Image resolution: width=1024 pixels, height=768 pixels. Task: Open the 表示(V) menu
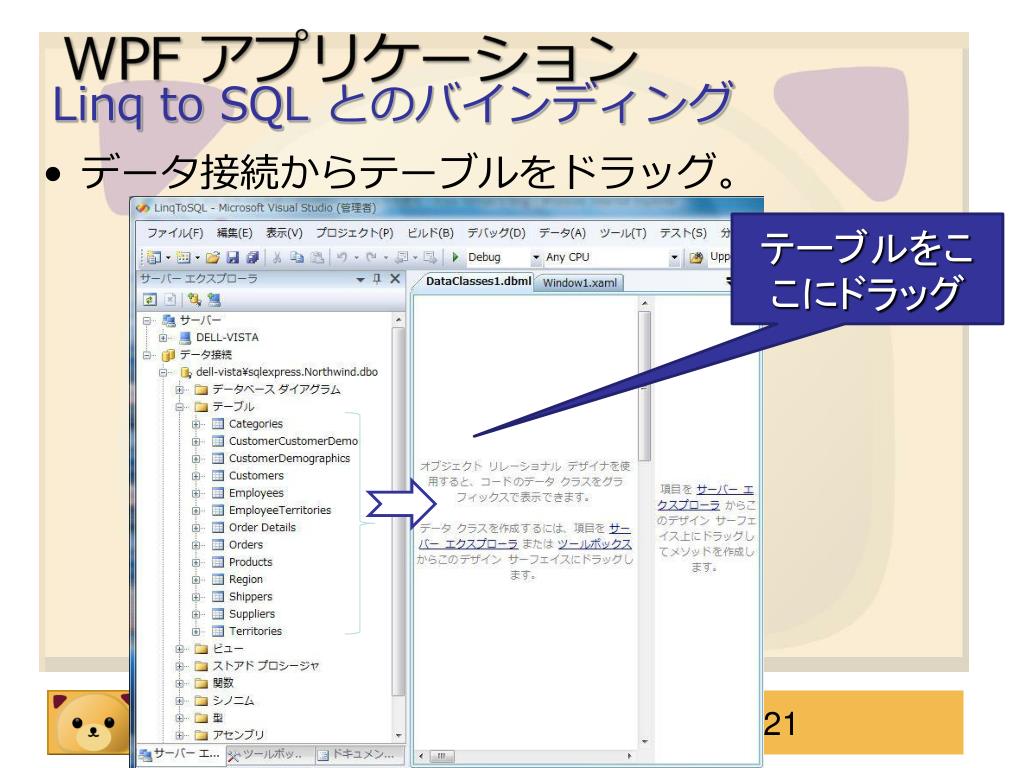coord(284,233)
